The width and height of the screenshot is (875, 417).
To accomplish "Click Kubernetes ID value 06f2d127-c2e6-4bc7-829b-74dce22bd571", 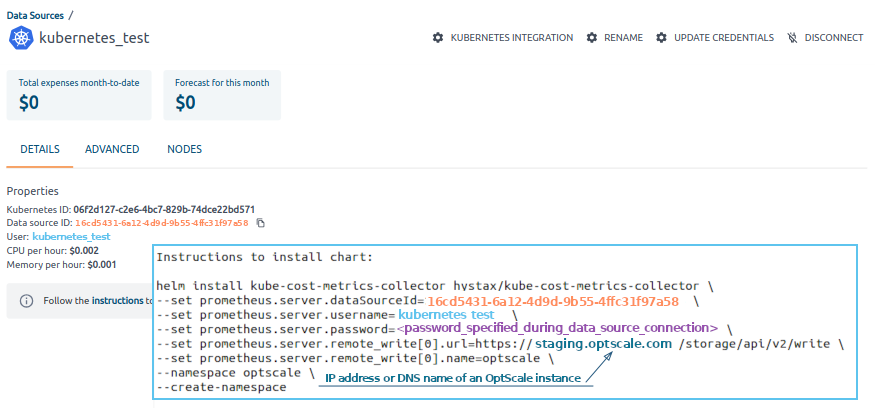I will tap(164, 210).
